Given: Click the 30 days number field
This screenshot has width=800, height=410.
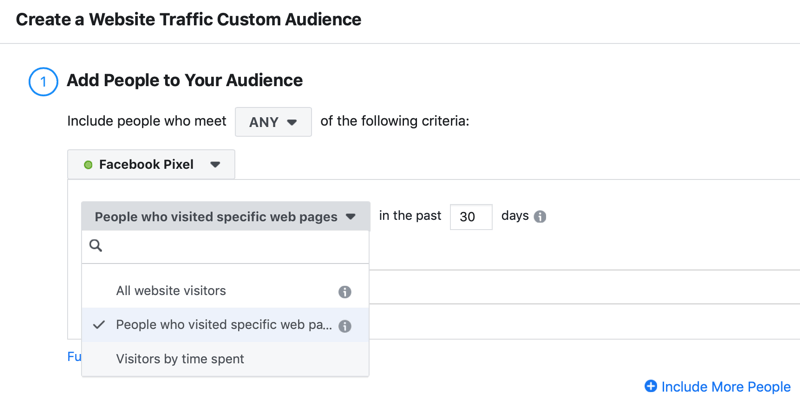Looking at the screenshot, I should (470, 217).
